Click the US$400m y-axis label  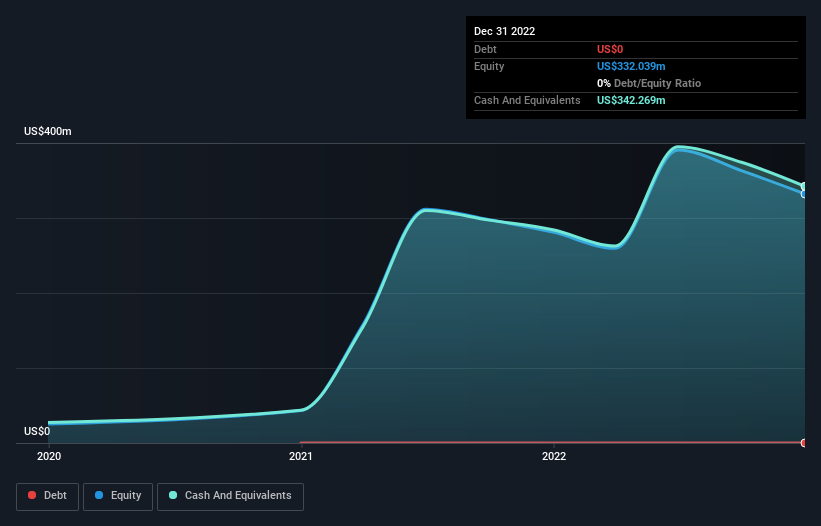pyautogui.click(x=48, y=131)
